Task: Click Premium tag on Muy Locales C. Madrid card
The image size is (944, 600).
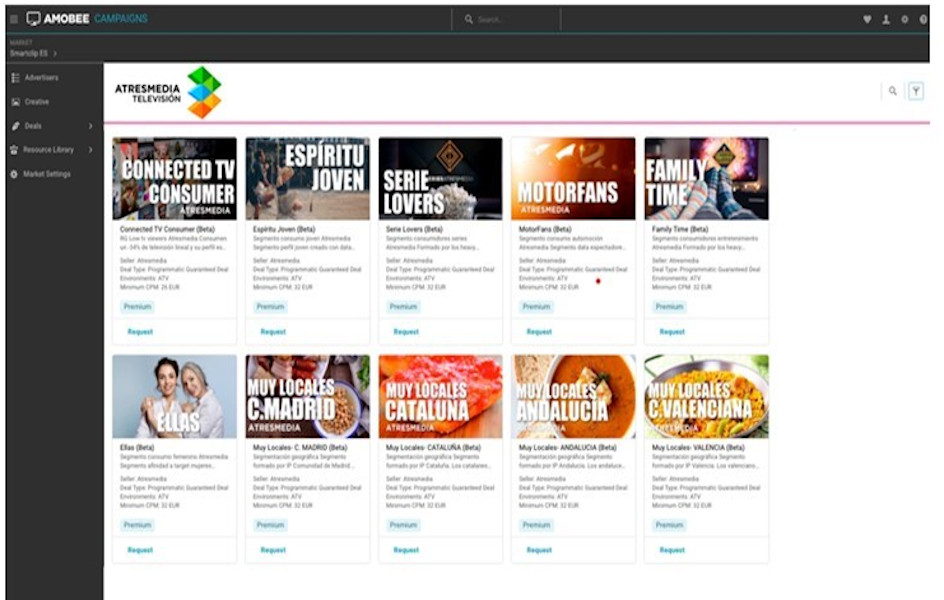Action: tap(270, 525)
